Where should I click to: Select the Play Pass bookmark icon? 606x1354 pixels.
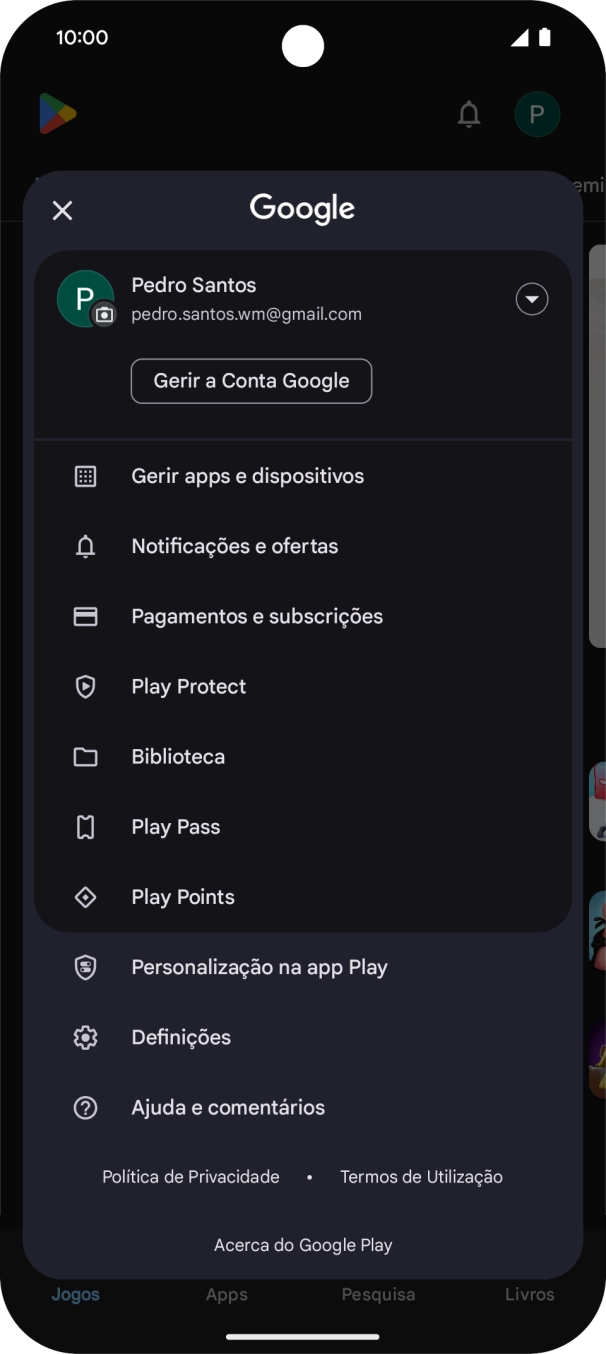85,826
